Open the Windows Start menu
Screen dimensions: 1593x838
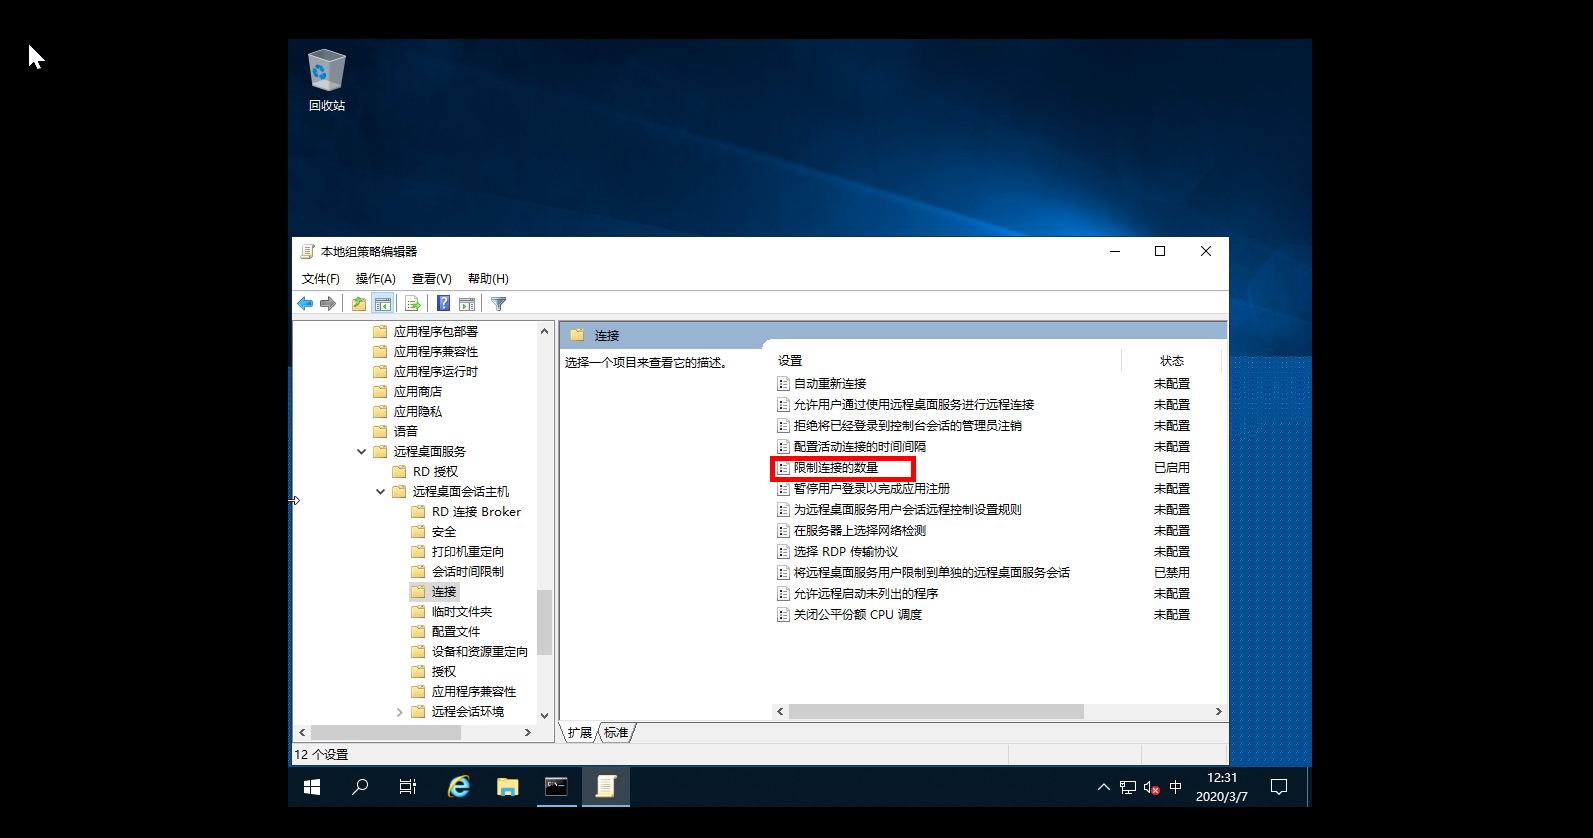[x=312, y=787]
